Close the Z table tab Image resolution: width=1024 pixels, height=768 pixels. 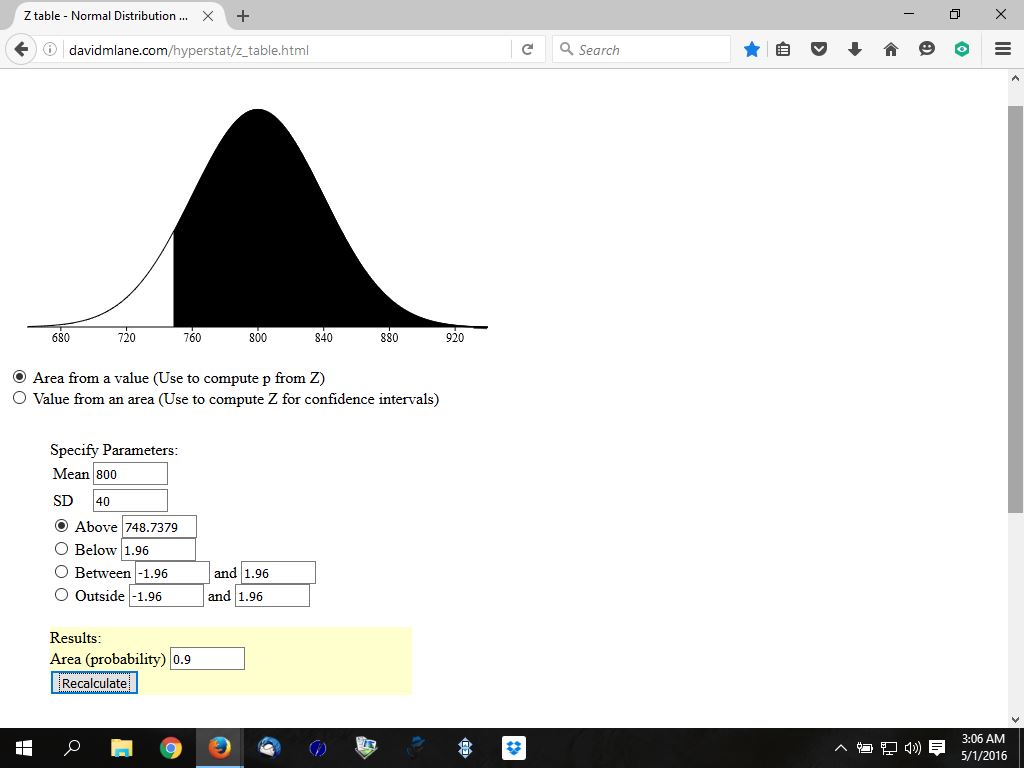[208, 16]
